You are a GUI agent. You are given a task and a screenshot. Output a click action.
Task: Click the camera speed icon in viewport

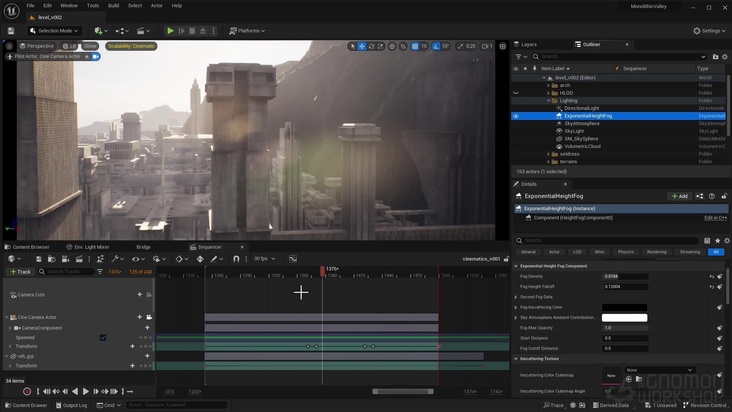[487, 46]
